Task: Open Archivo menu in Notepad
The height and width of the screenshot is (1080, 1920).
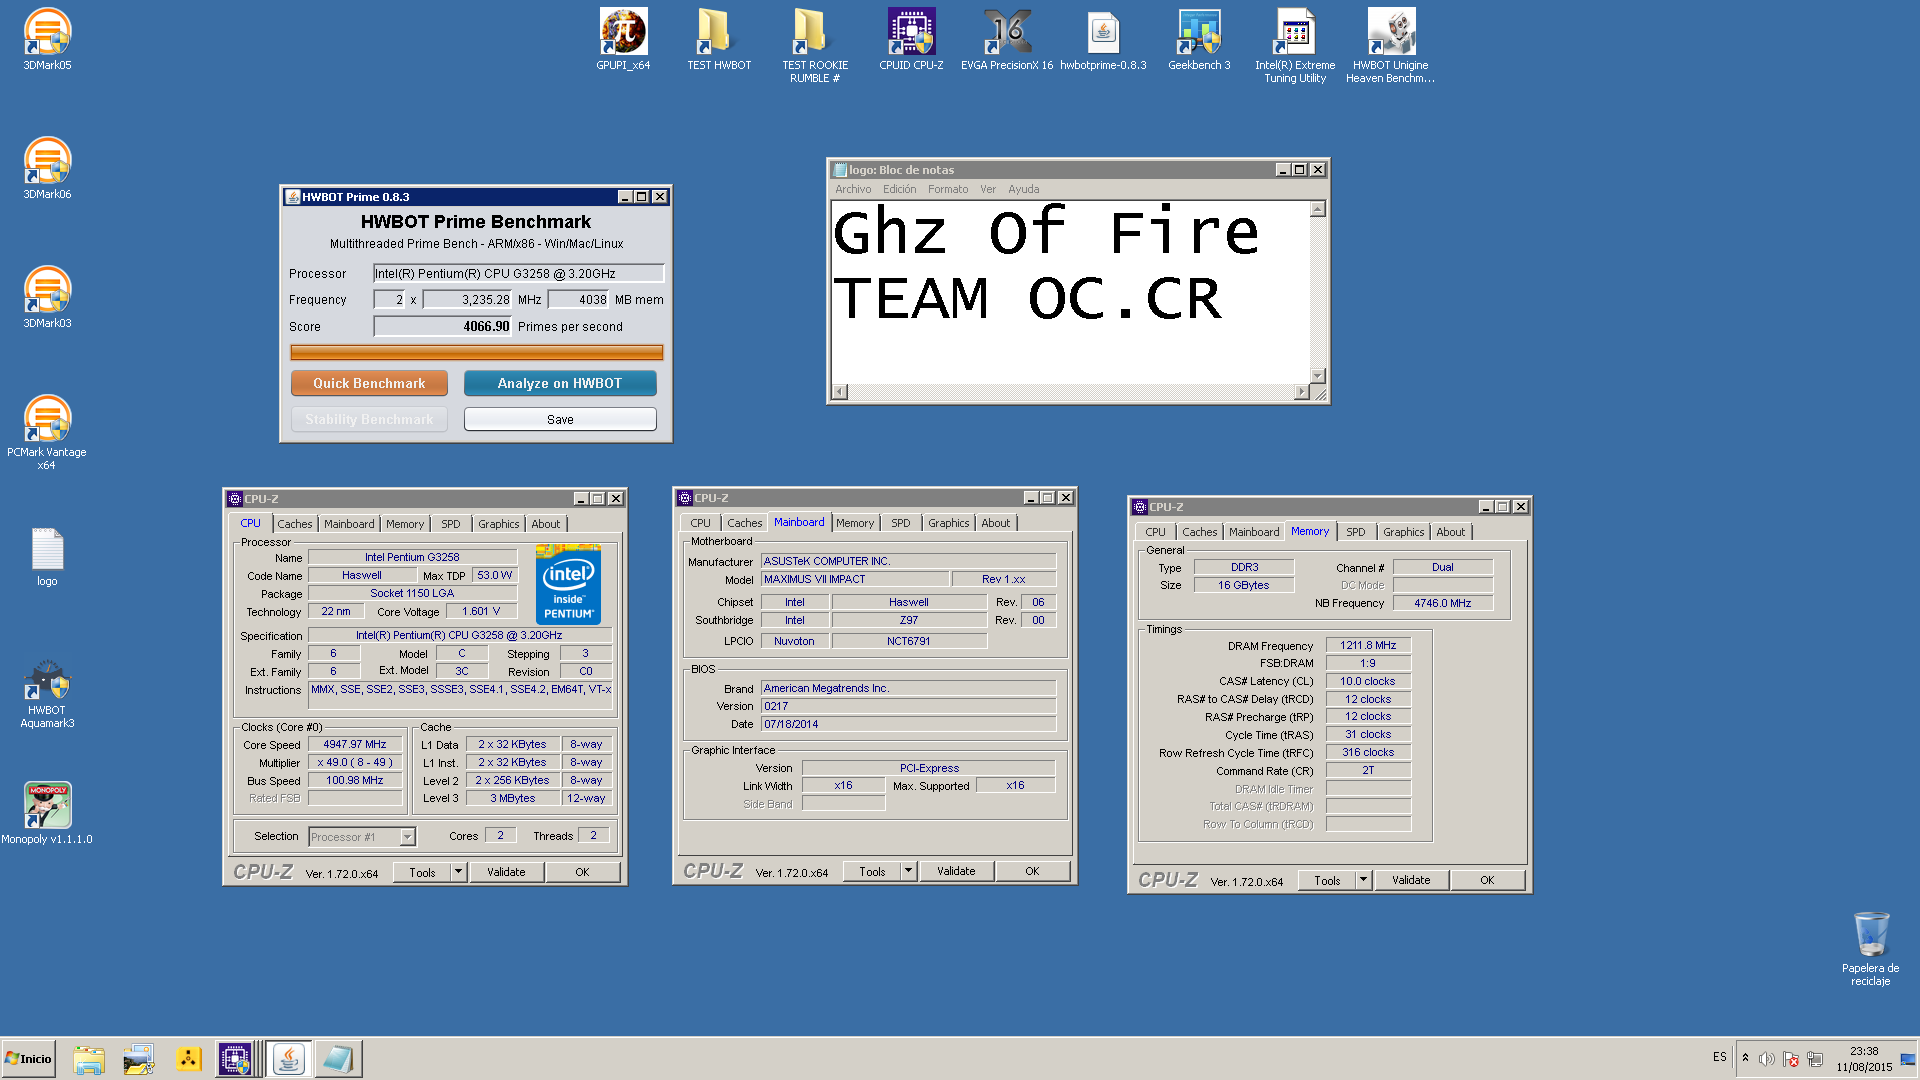Action: coord(853,189)
